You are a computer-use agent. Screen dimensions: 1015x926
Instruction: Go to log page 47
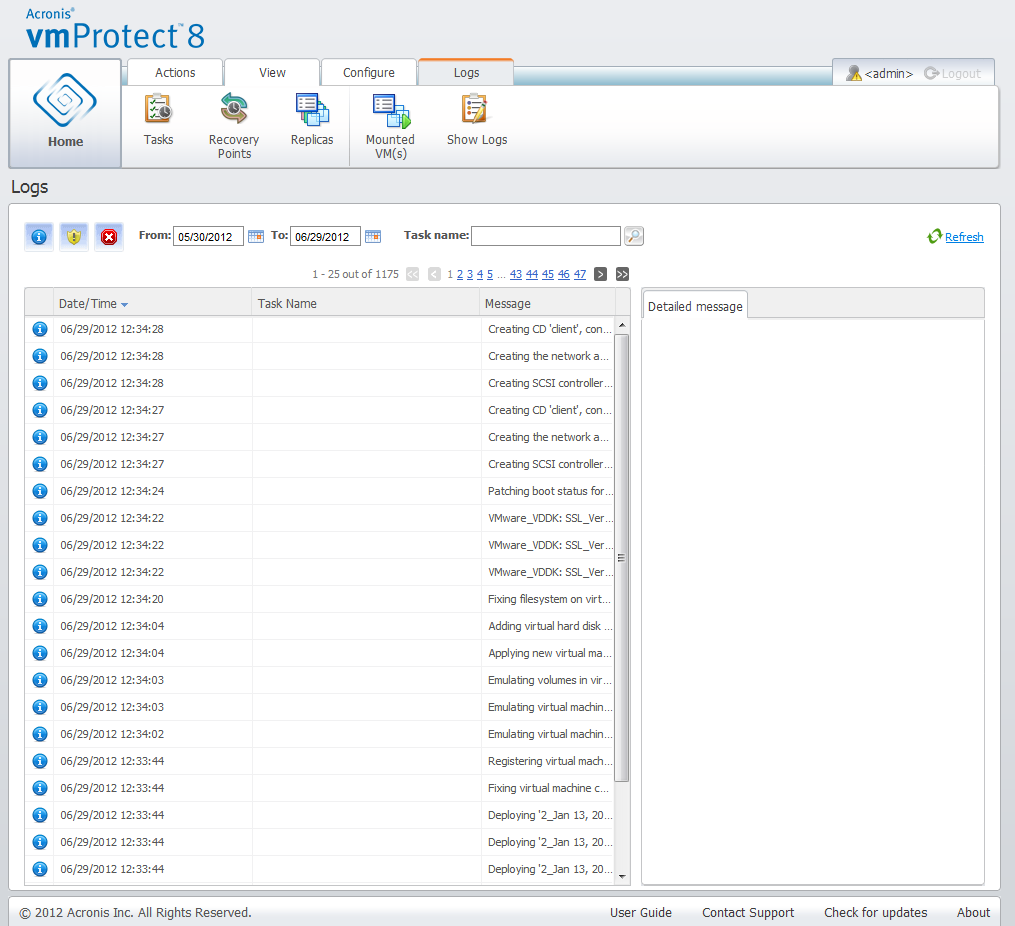tap(580, 274)
